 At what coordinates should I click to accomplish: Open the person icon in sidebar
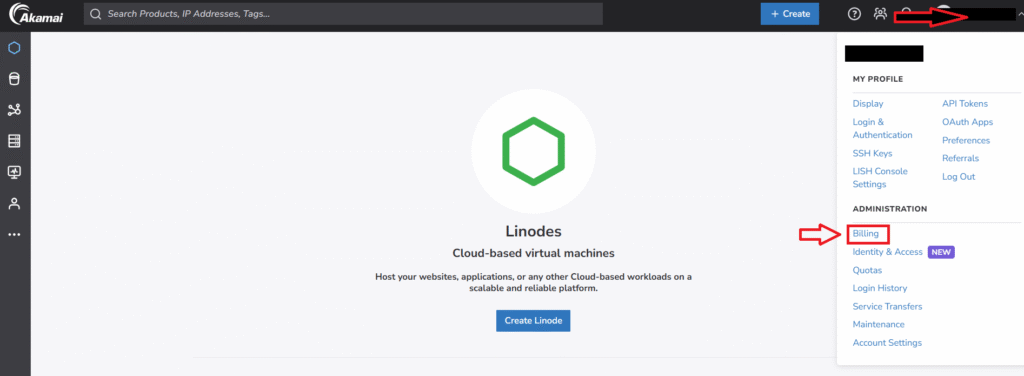pos(14,204)
